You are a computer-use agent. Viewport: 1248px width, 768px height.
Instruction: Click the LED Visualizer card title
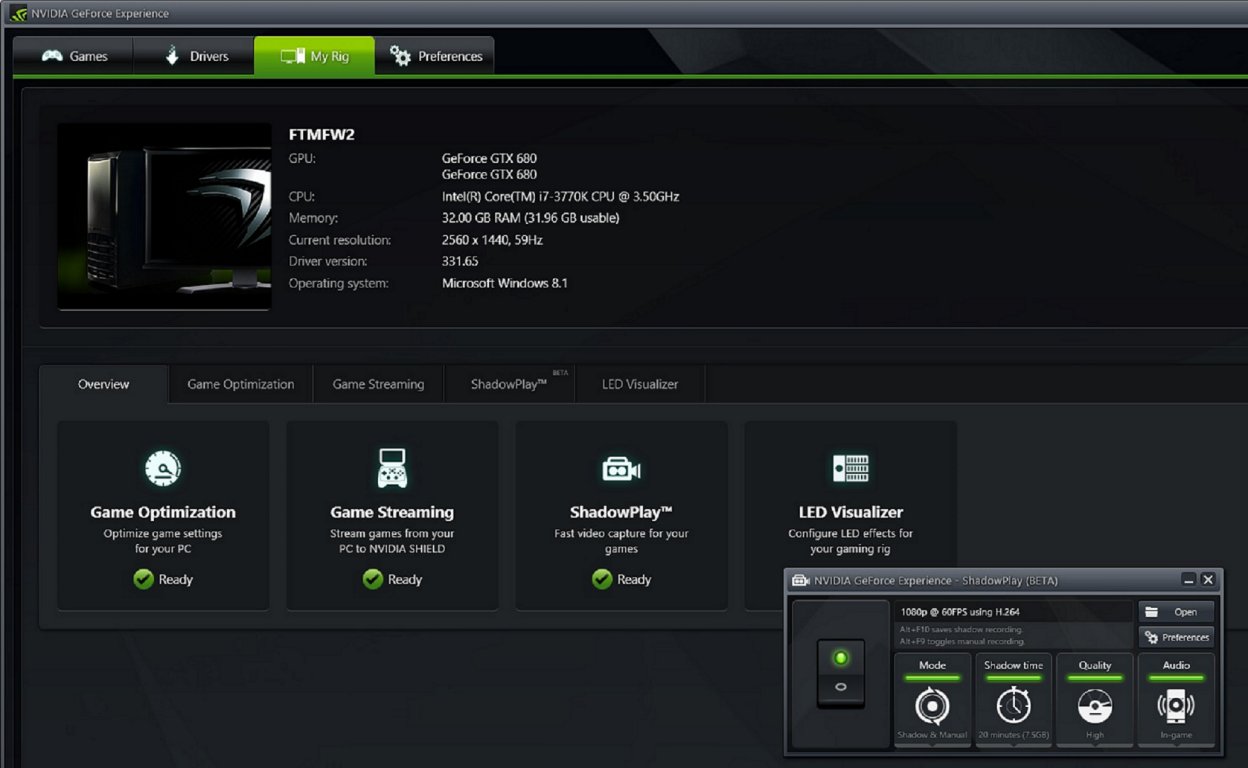pos(851,512)
